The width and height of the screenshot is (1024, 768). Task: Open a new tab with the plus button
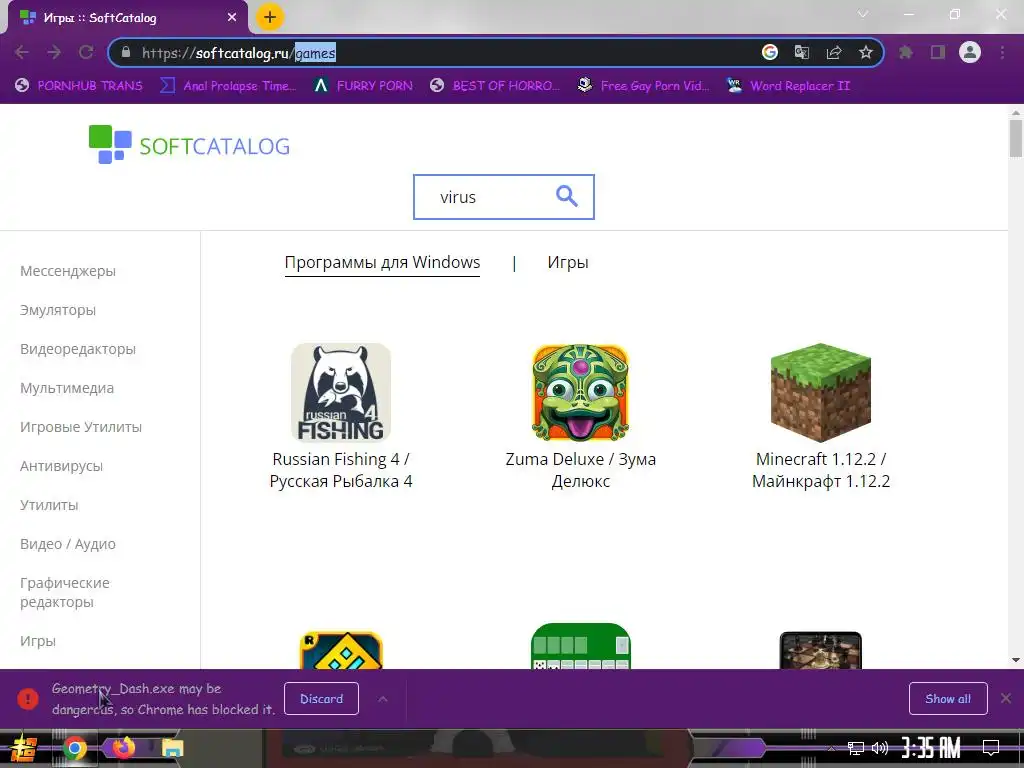270,18
